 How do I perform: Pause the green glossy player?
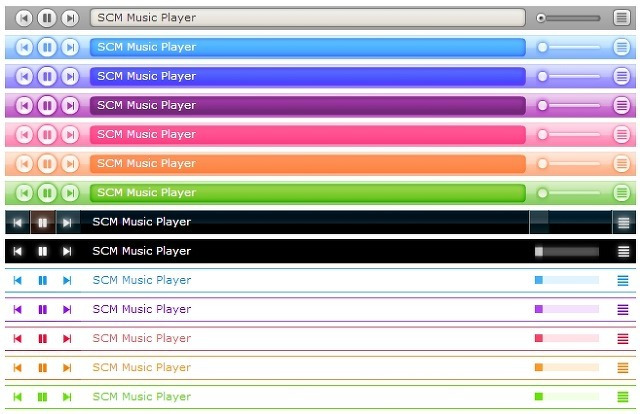click(47, 193)
